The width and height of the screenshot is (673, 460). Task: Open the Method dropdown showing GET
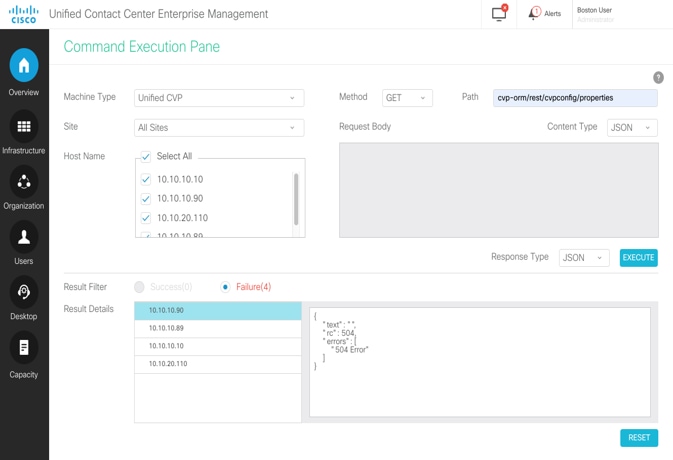point(407,98)
